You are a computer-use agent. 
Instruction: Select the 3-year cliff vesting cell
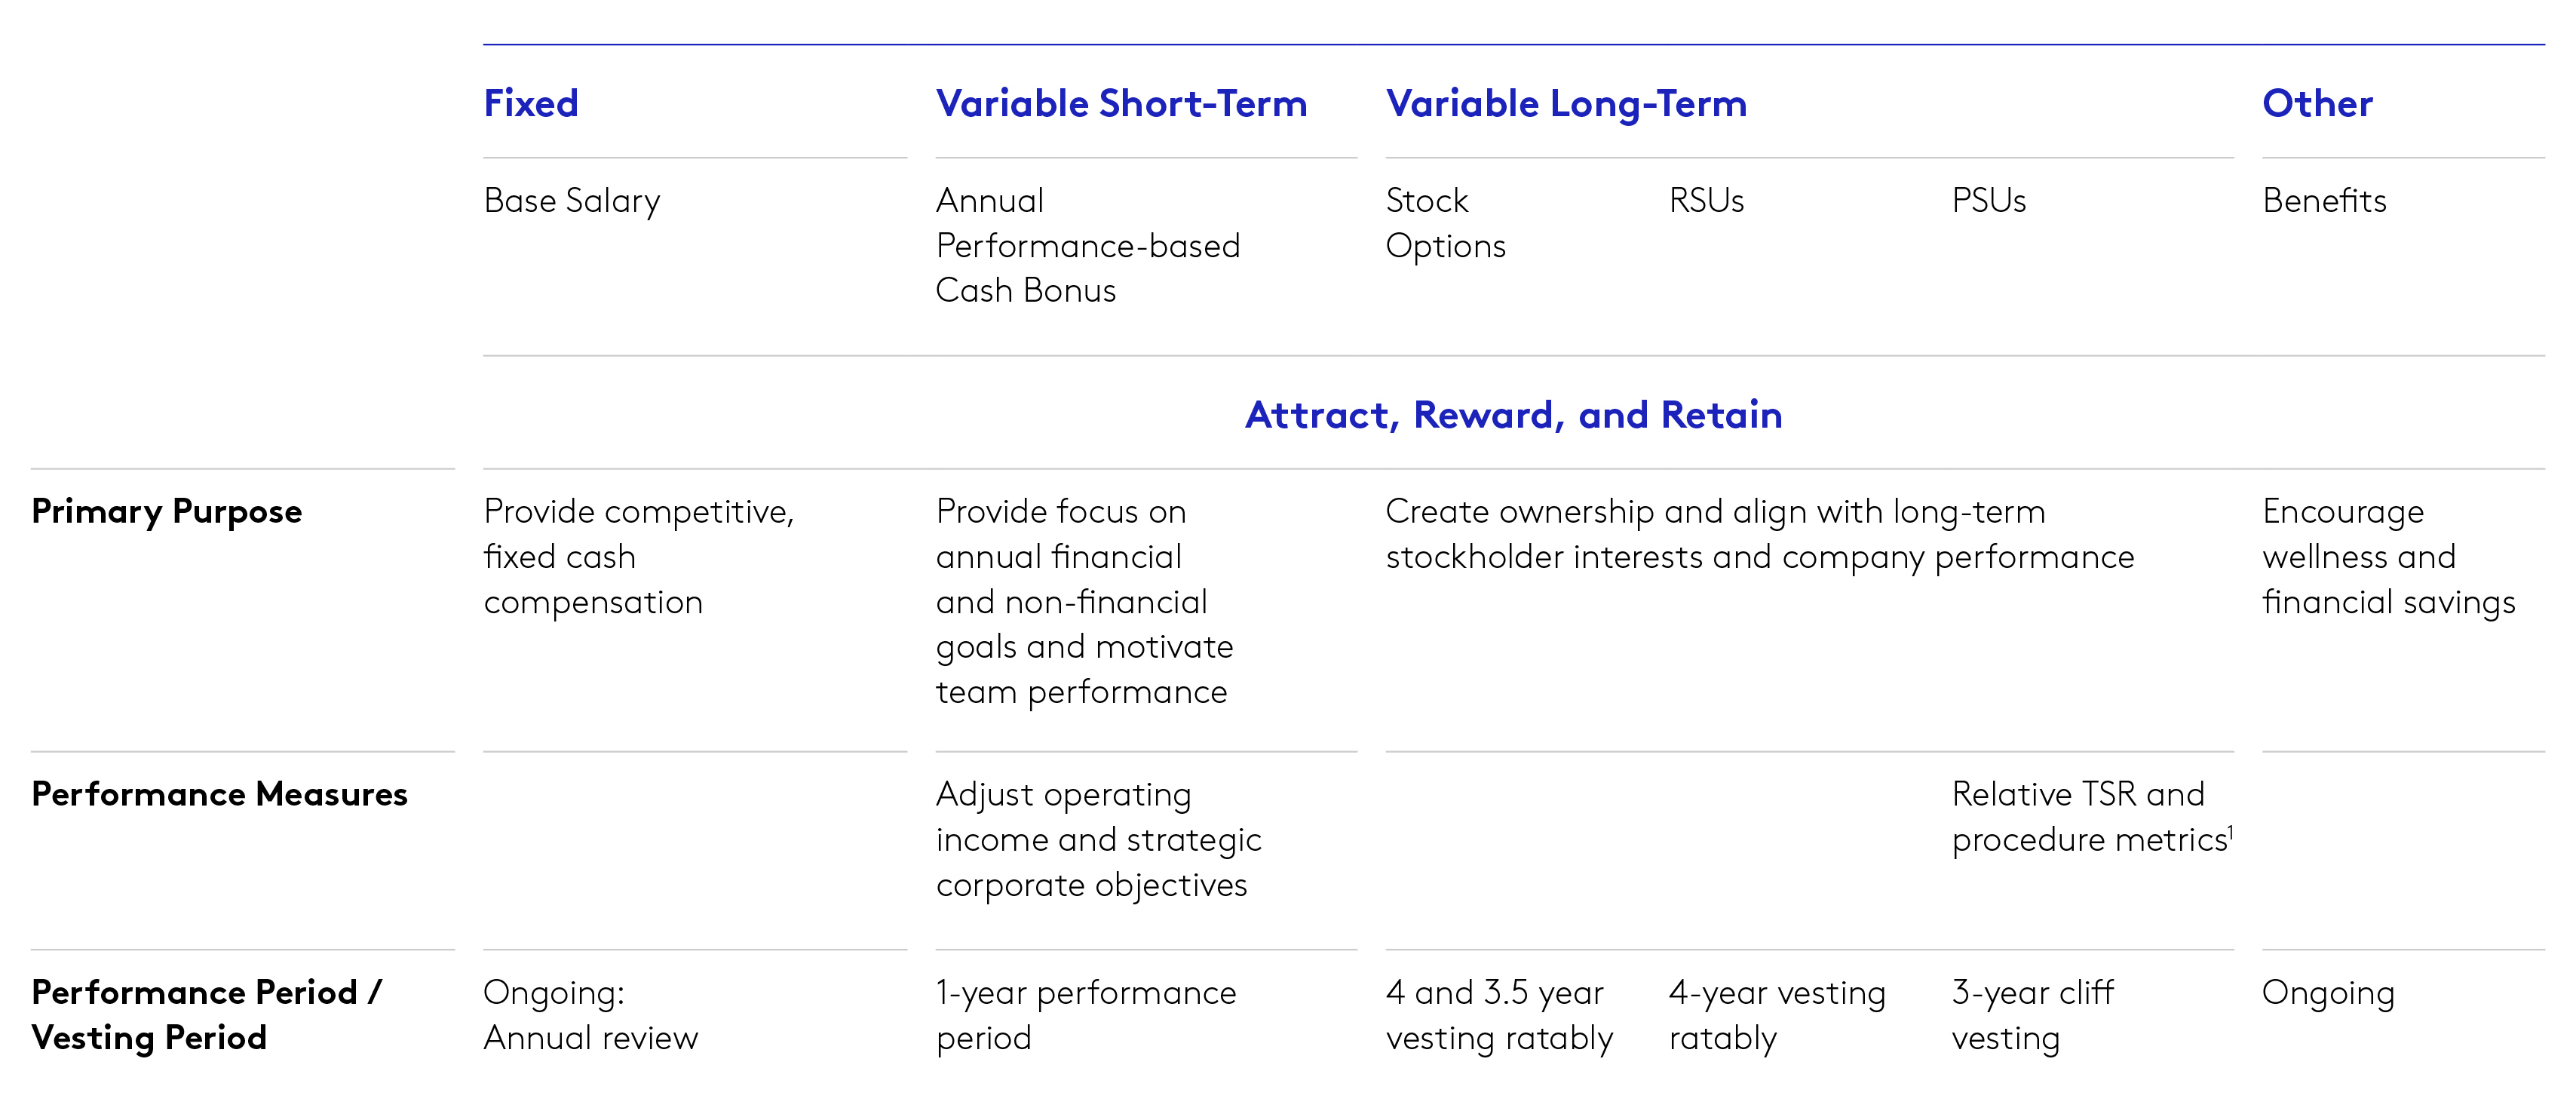coord(2032,1015)
